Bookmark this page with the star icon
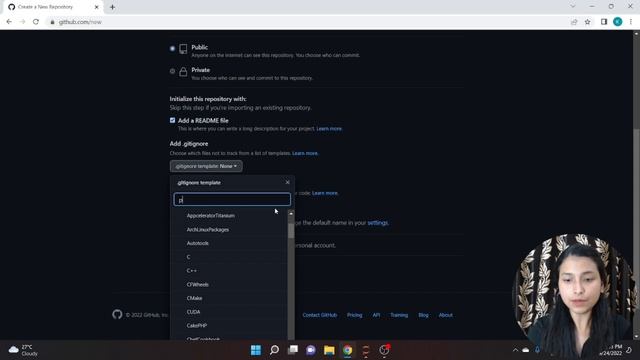 coord(588,22)
